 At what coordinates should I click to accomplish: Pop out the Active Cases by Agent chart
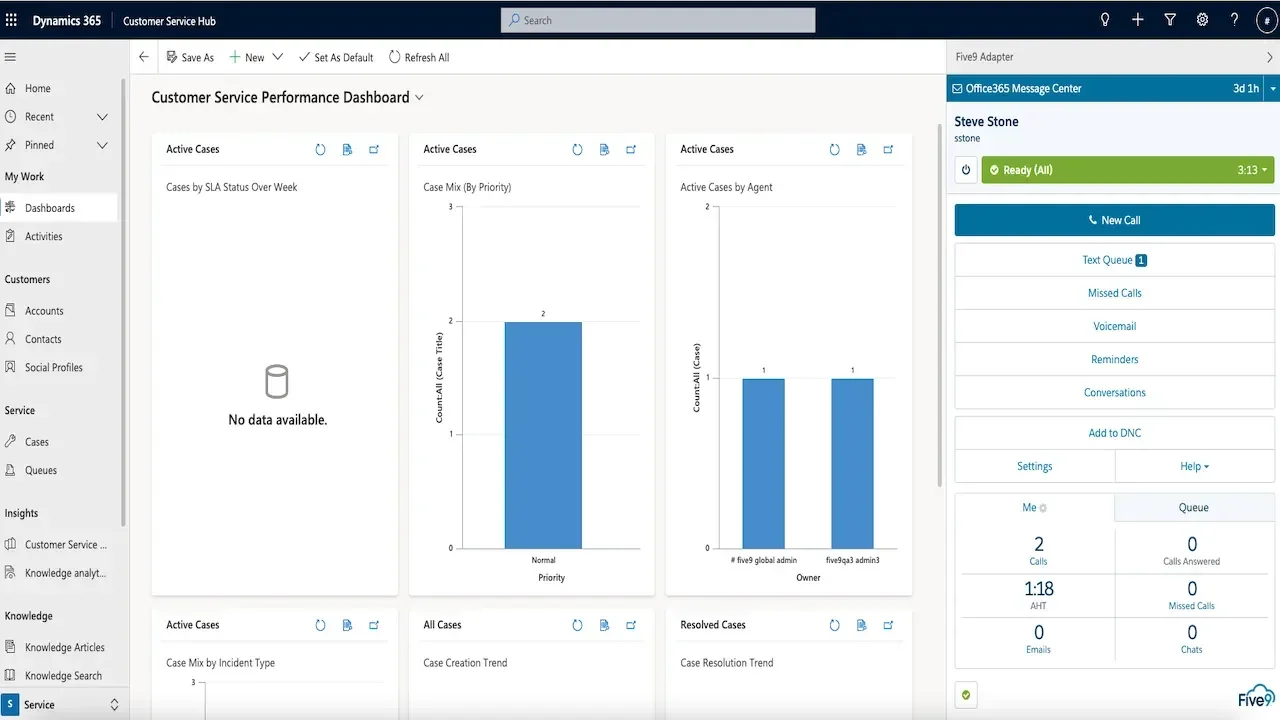[888, 149]
